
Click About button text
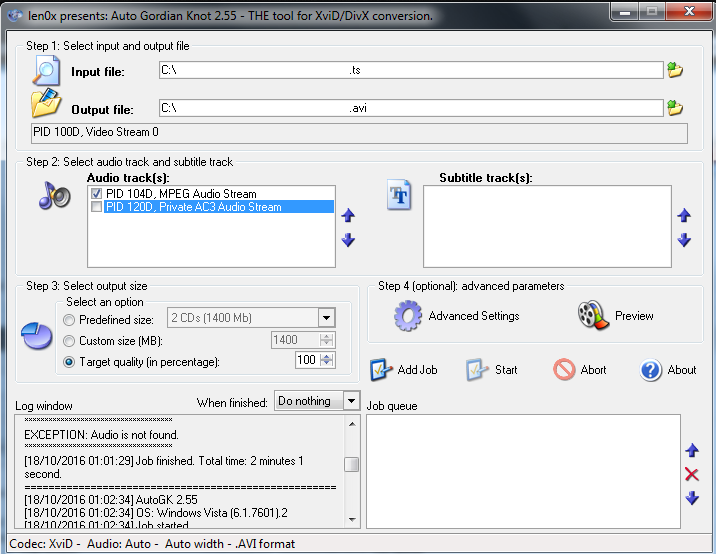point(682,369)
